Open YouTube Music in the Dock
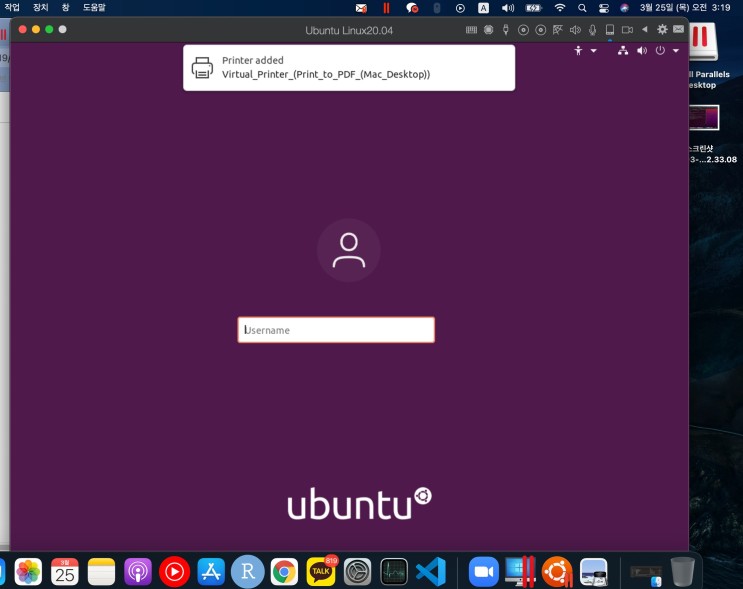The width and height of the screenshot is (743, 589). [x=174, y=571]
